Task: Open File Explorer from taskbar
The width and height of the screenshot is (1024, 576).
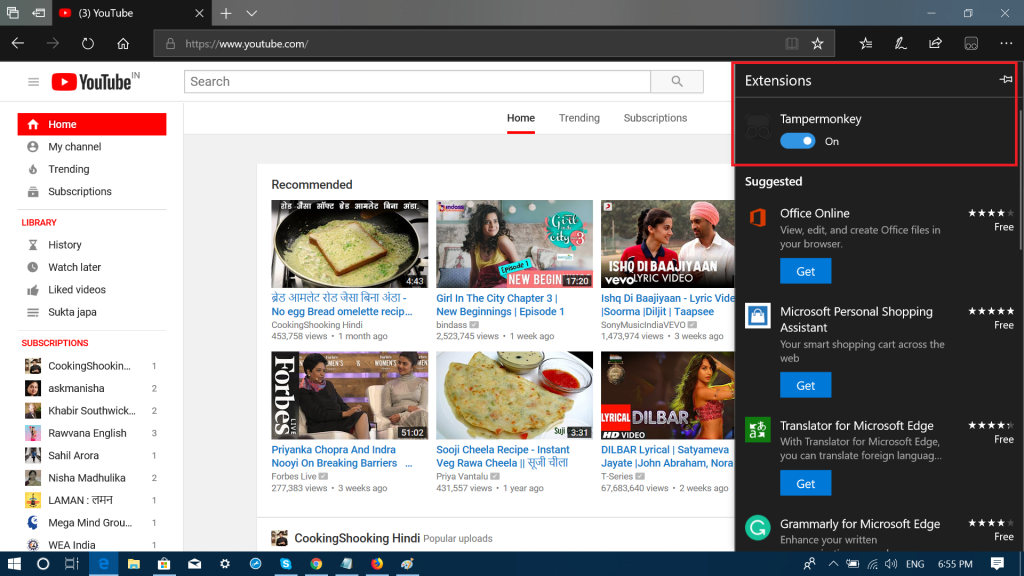Action: pyautogui.click(x=134, y=564)
